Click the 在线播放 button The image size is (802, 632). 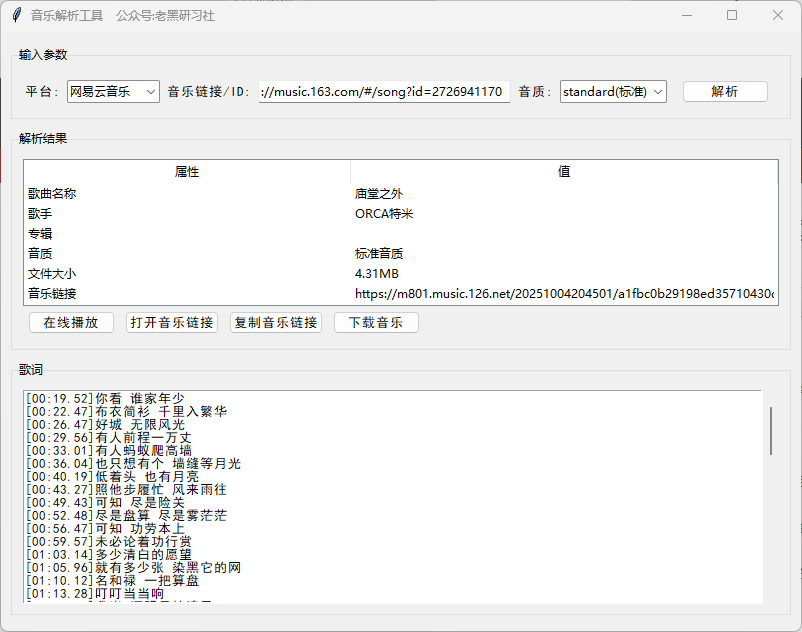(x=71, y=323)
